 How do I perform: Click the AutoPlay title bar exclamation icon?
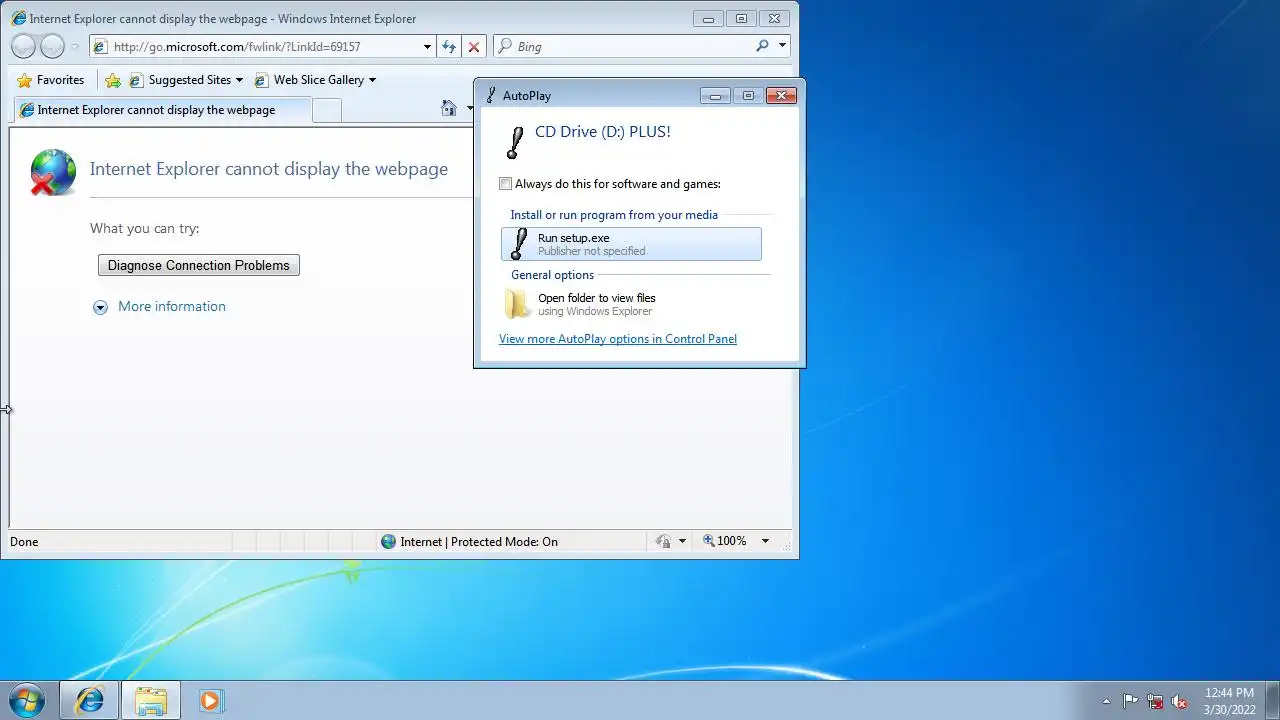tap(490, 96)
